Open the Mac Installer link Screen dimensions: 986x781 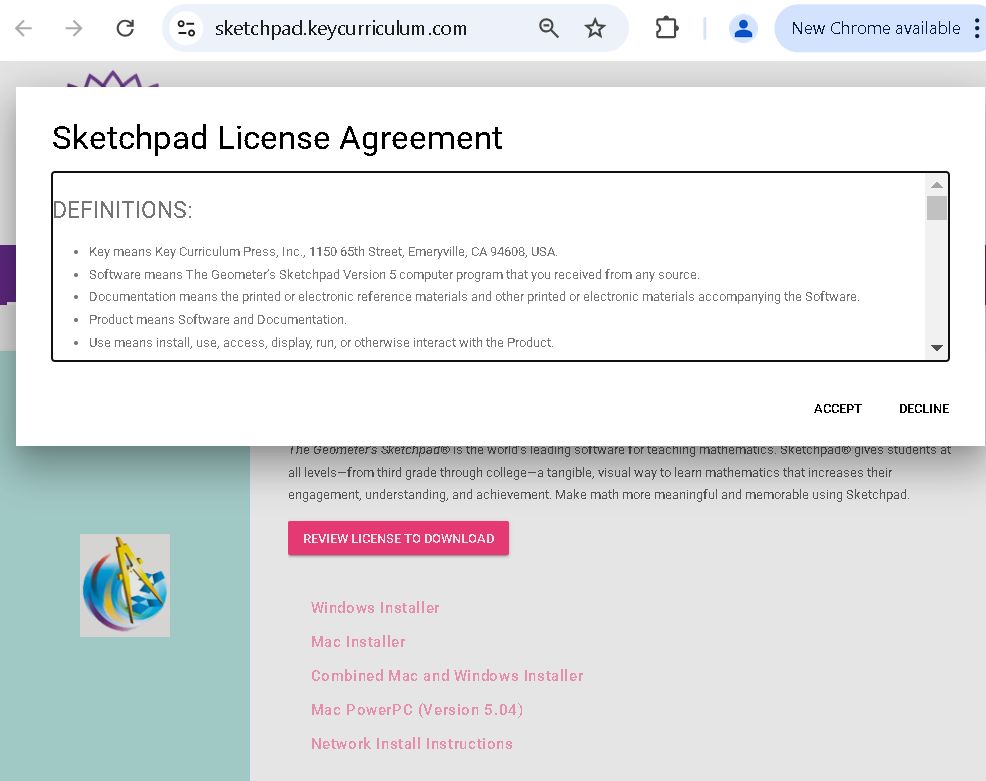coord(358,641)
